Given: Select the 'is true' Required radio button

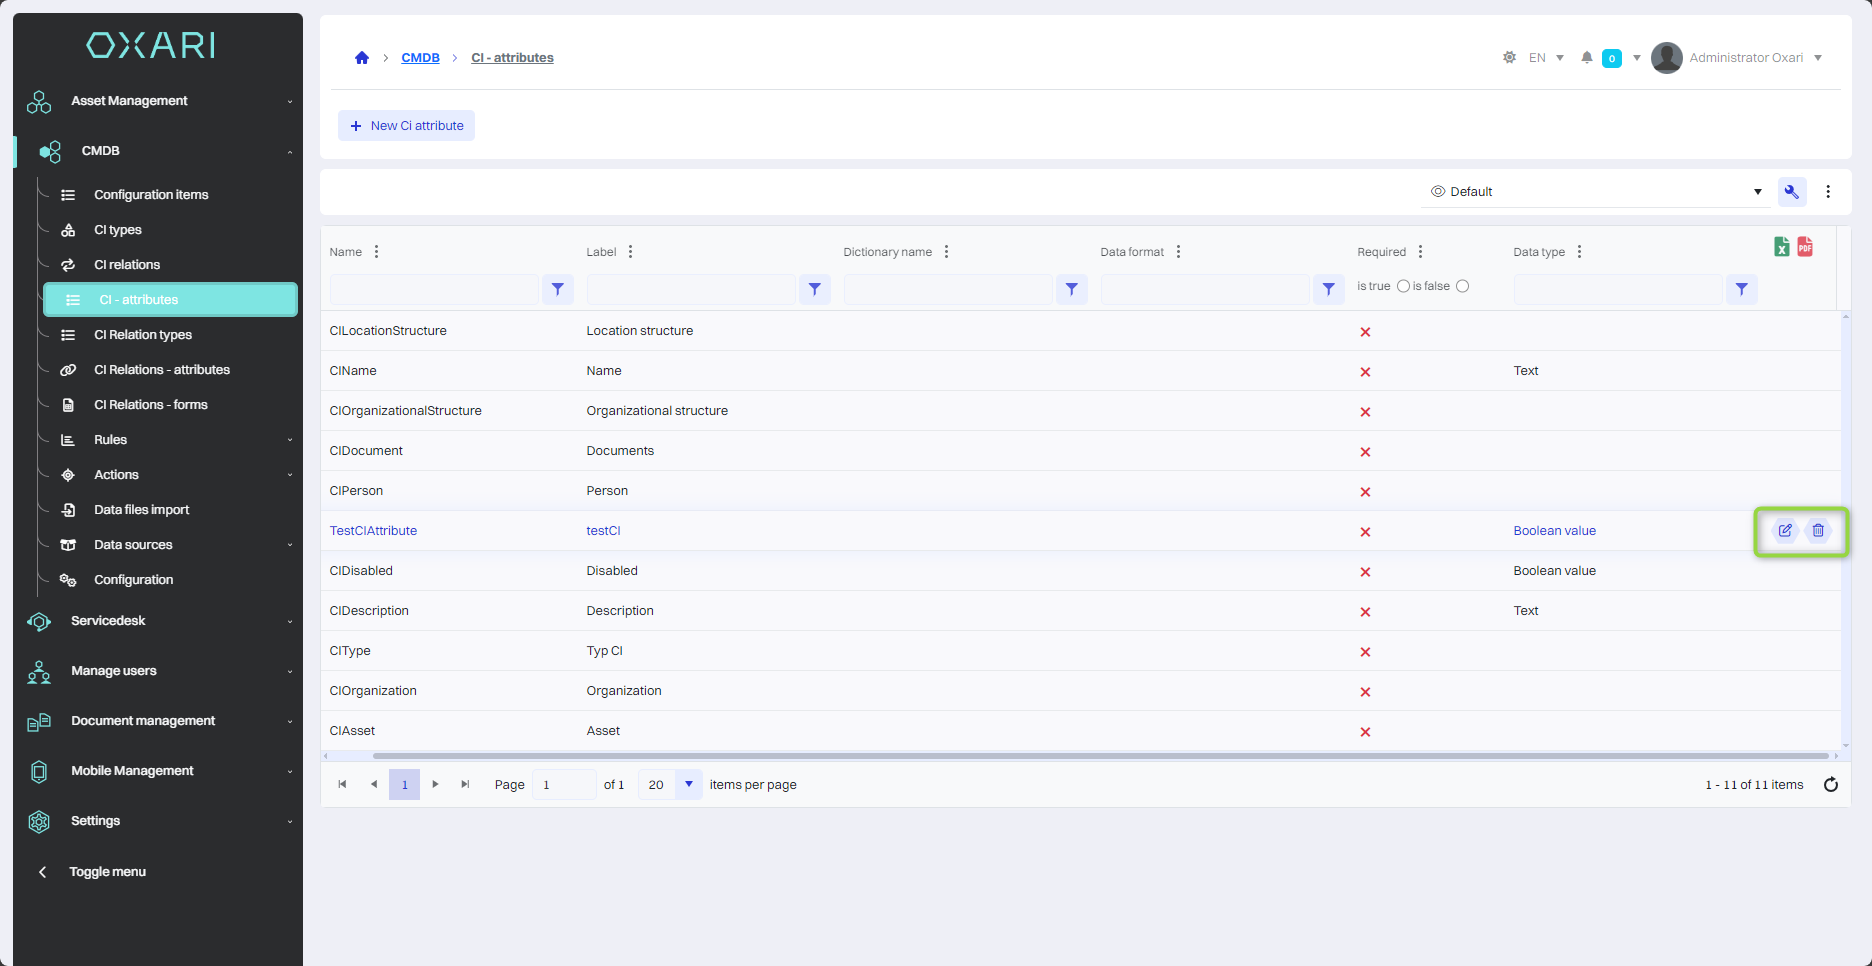Looking at the screenshot, I should (1403, 286).
